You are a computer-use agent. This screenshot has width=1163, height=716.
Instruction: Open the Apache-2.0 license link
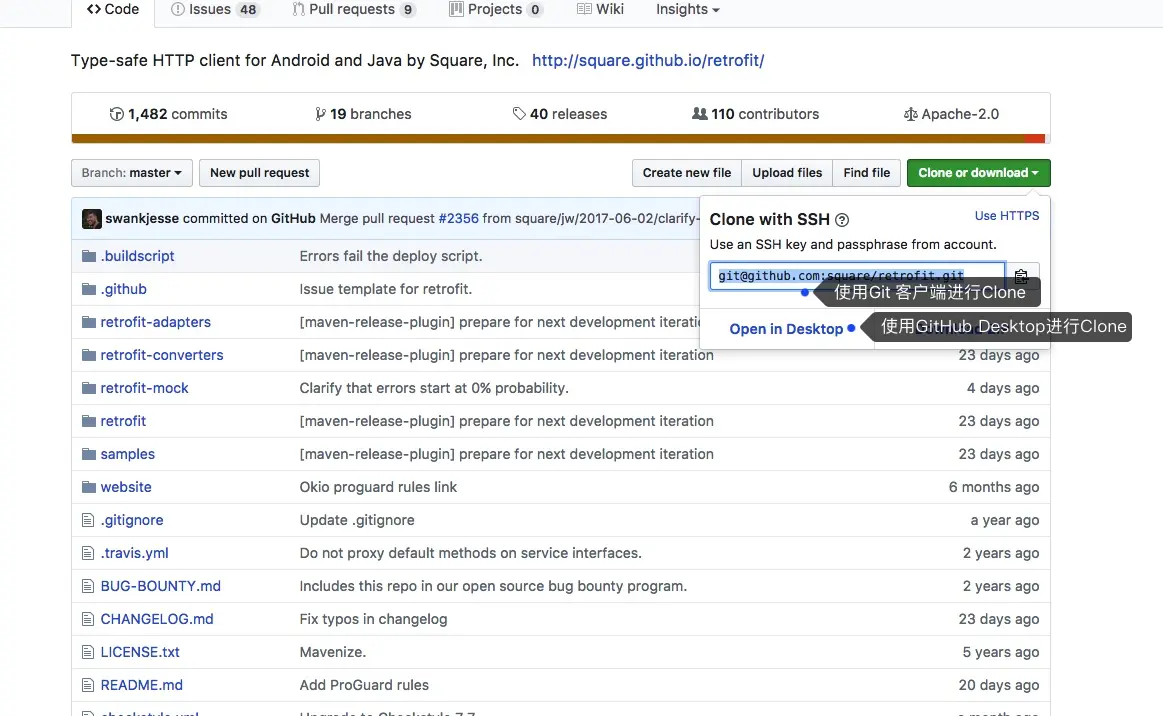(x=951, y=114)
